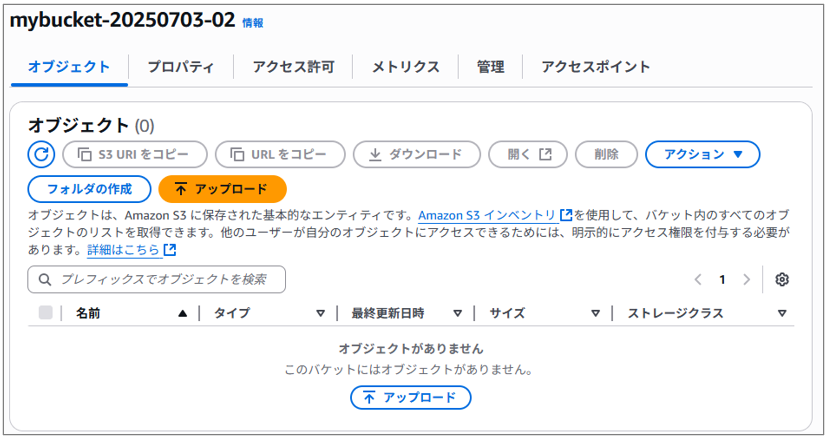Sort by タイプ column arrow
The width and height of the screenshot is (827, 438).
click(320, 313)
